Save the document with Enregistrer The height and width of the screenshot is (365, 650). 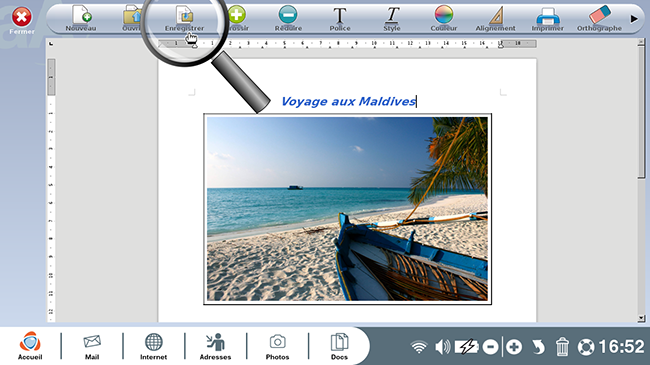click(184, 19)
